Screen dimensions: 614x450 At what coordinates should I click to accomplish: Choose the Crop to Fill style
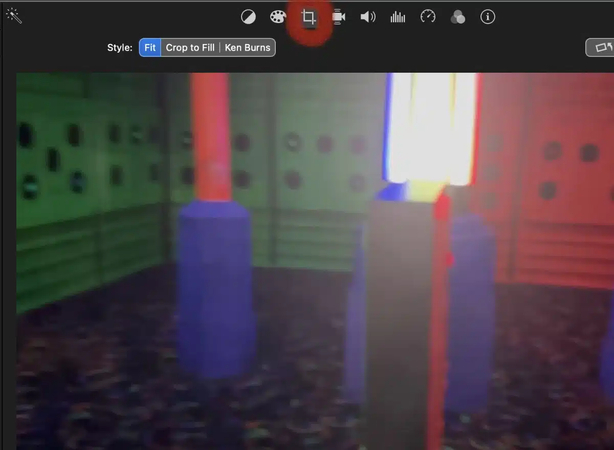[x=190, y=48]
